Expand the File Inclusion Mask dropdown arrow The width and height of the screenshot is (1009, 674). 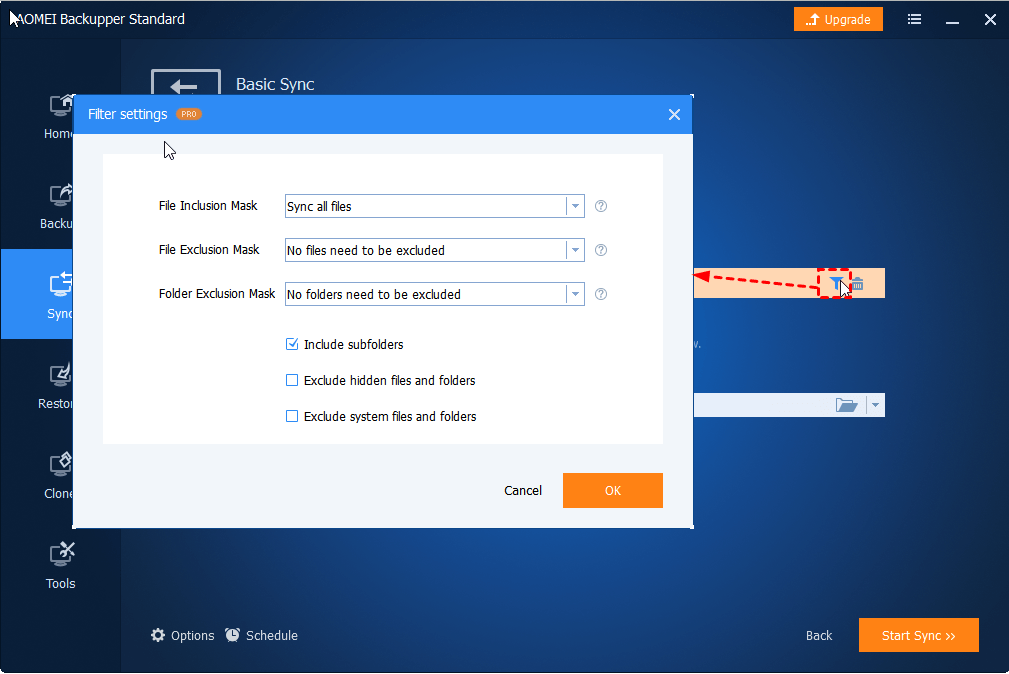(575, 206)
